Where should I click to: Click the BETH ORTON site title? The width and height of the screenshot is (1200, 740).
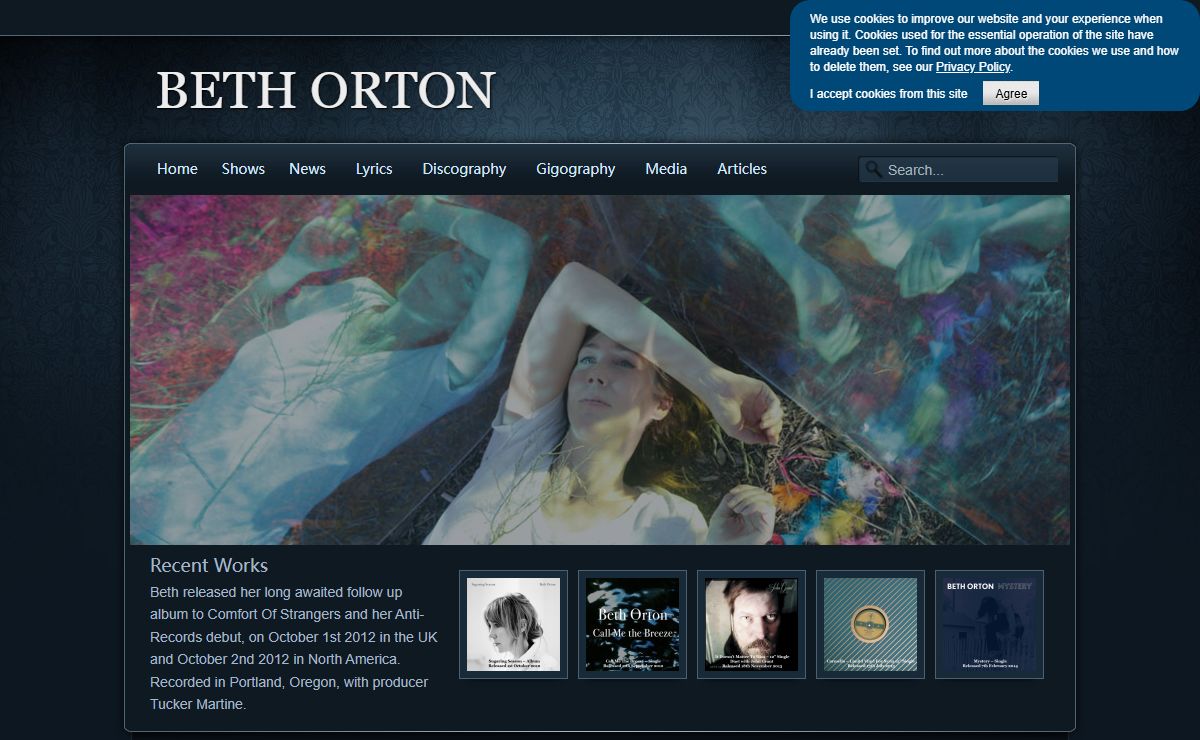click(326, 90)
